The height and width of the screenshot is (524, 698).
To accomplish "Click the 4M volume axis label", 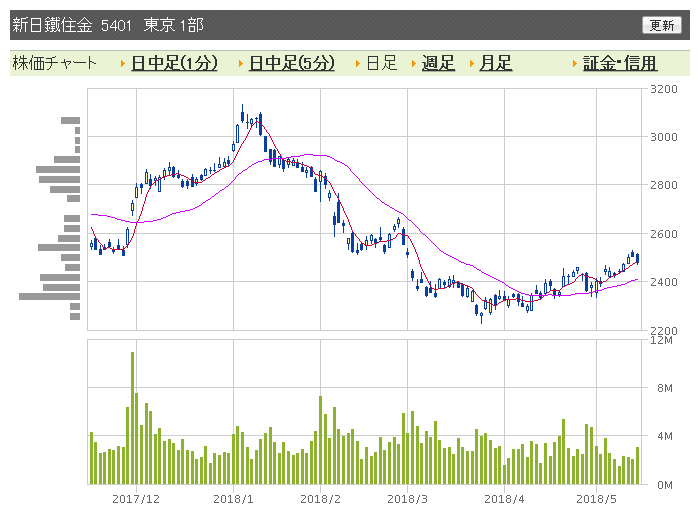I will coord(665,436).
